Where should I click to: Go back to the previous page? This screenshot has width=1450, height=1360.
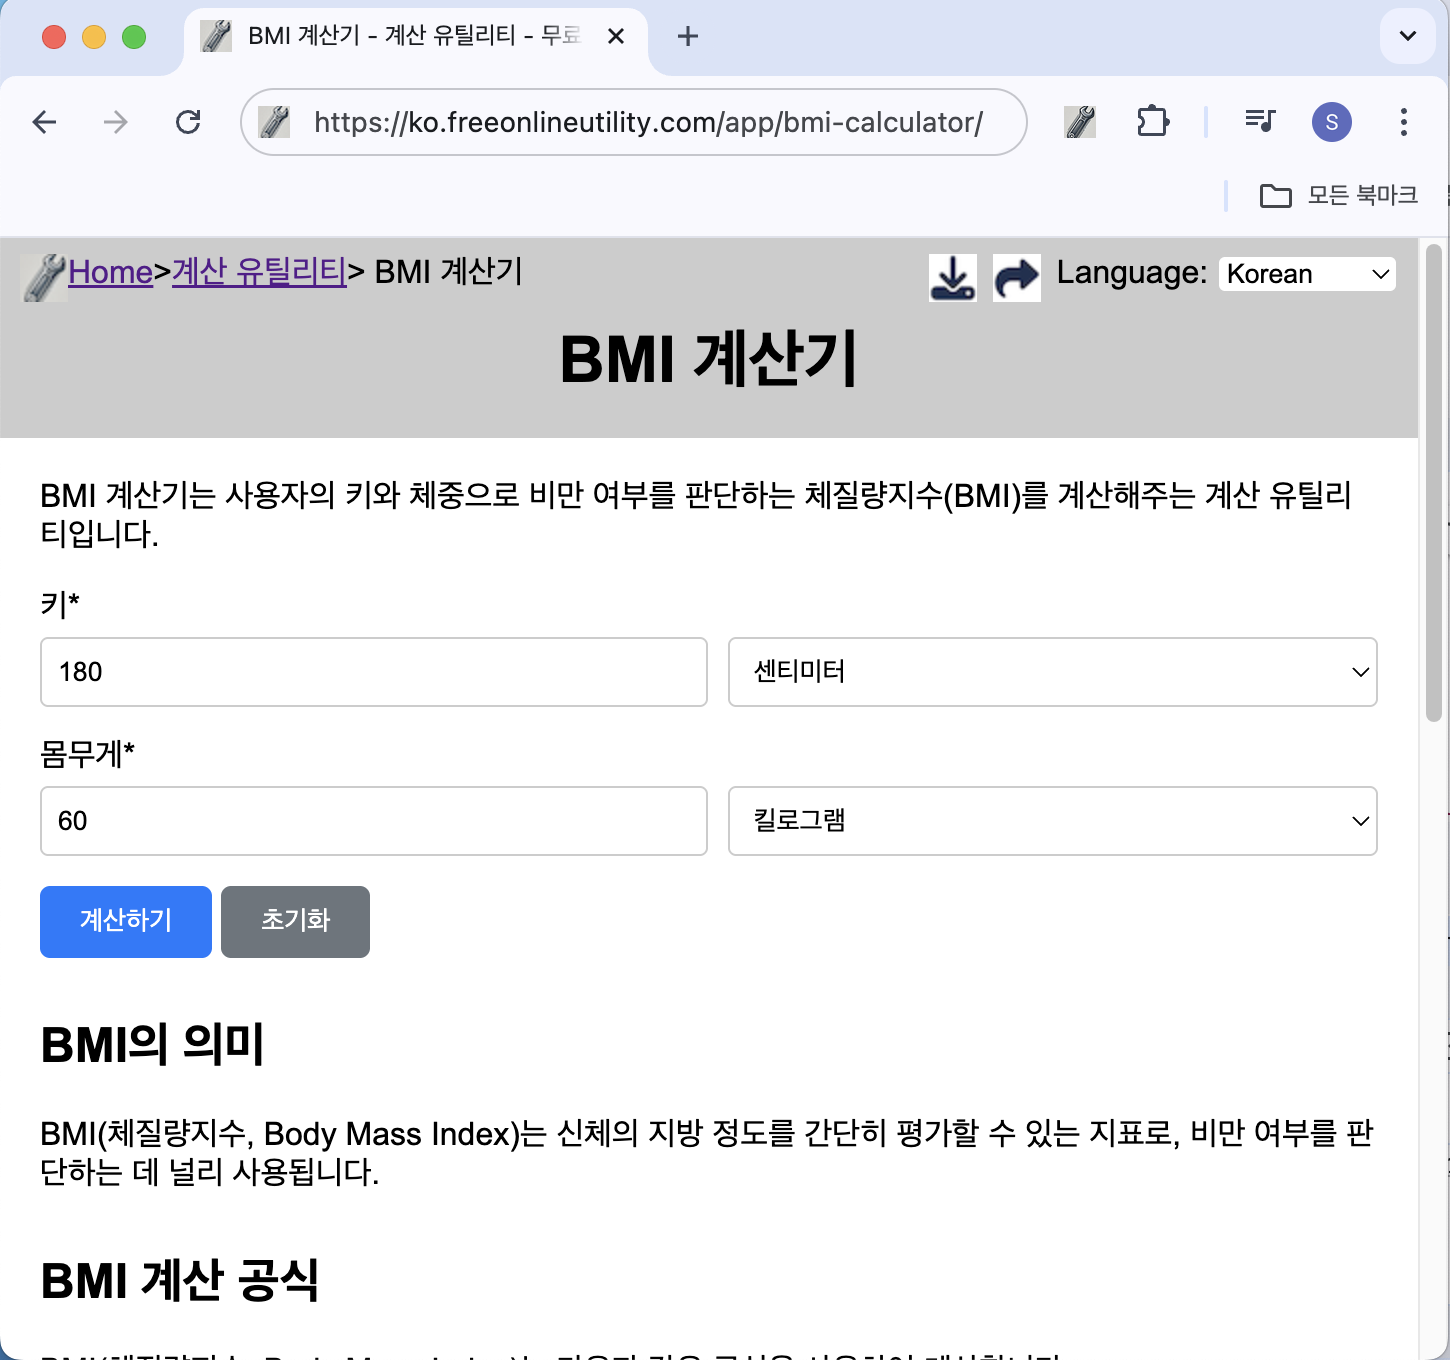[x=45, y=122]
